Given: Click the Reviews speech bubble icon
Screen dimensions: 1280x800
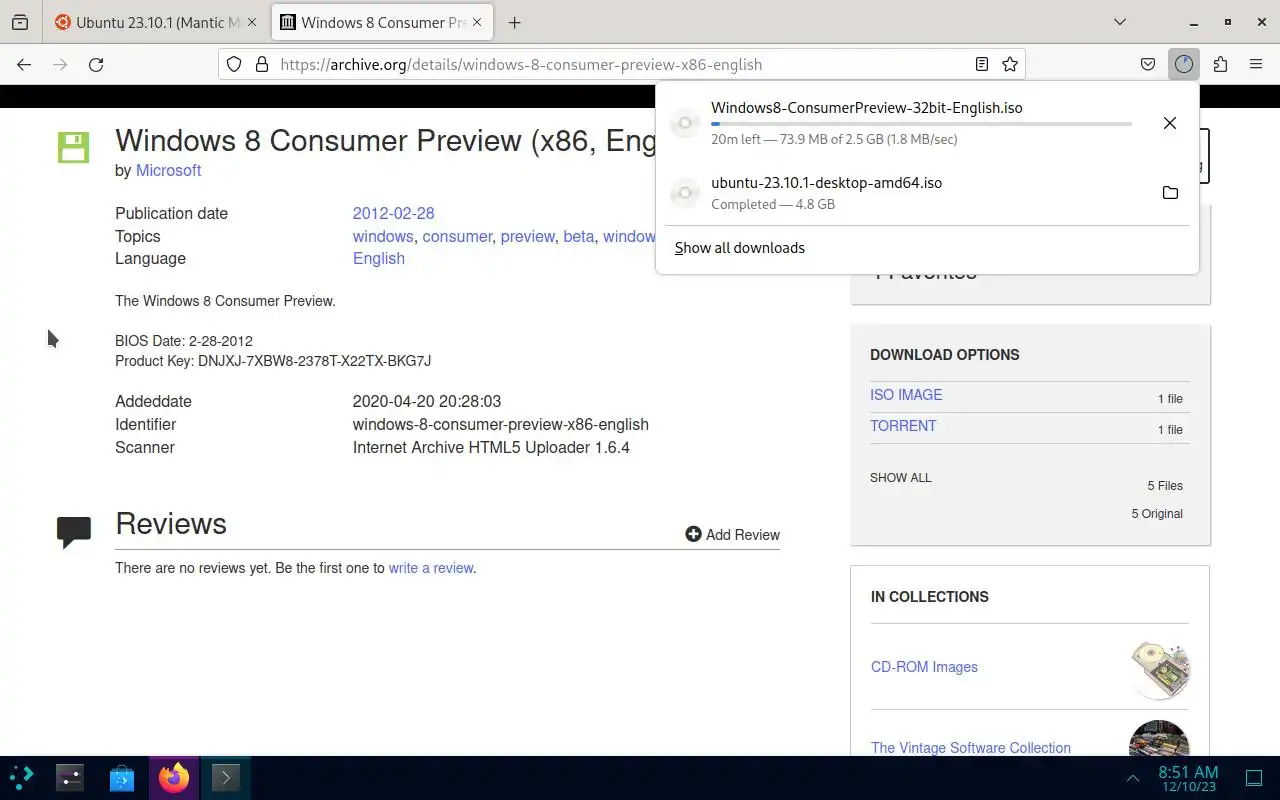Looking at the screenshot, I should (x=74, y=532).
